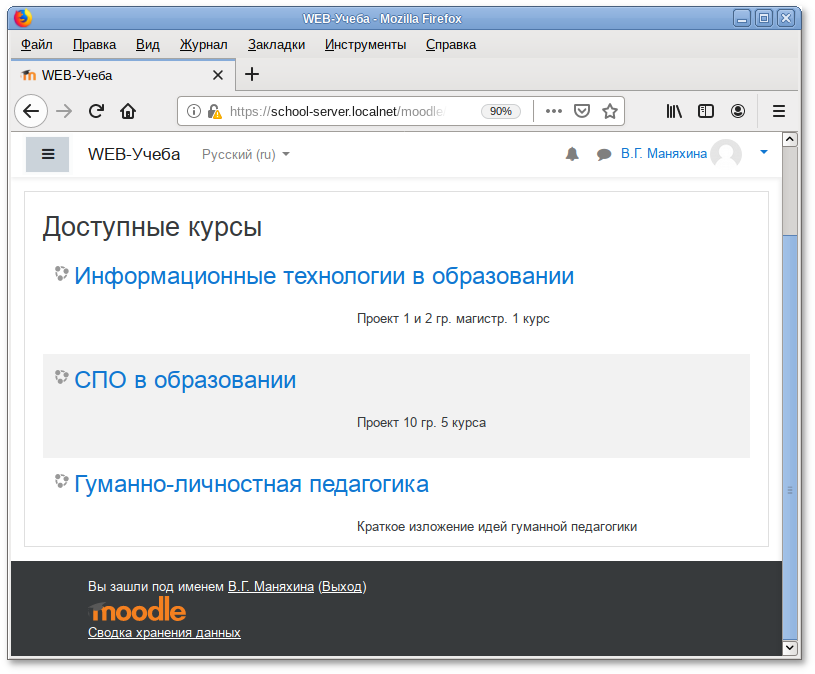
Task: Click text Проект 10 гр. 5 курса
Action: pyautogui.click(x=421, y=422)
